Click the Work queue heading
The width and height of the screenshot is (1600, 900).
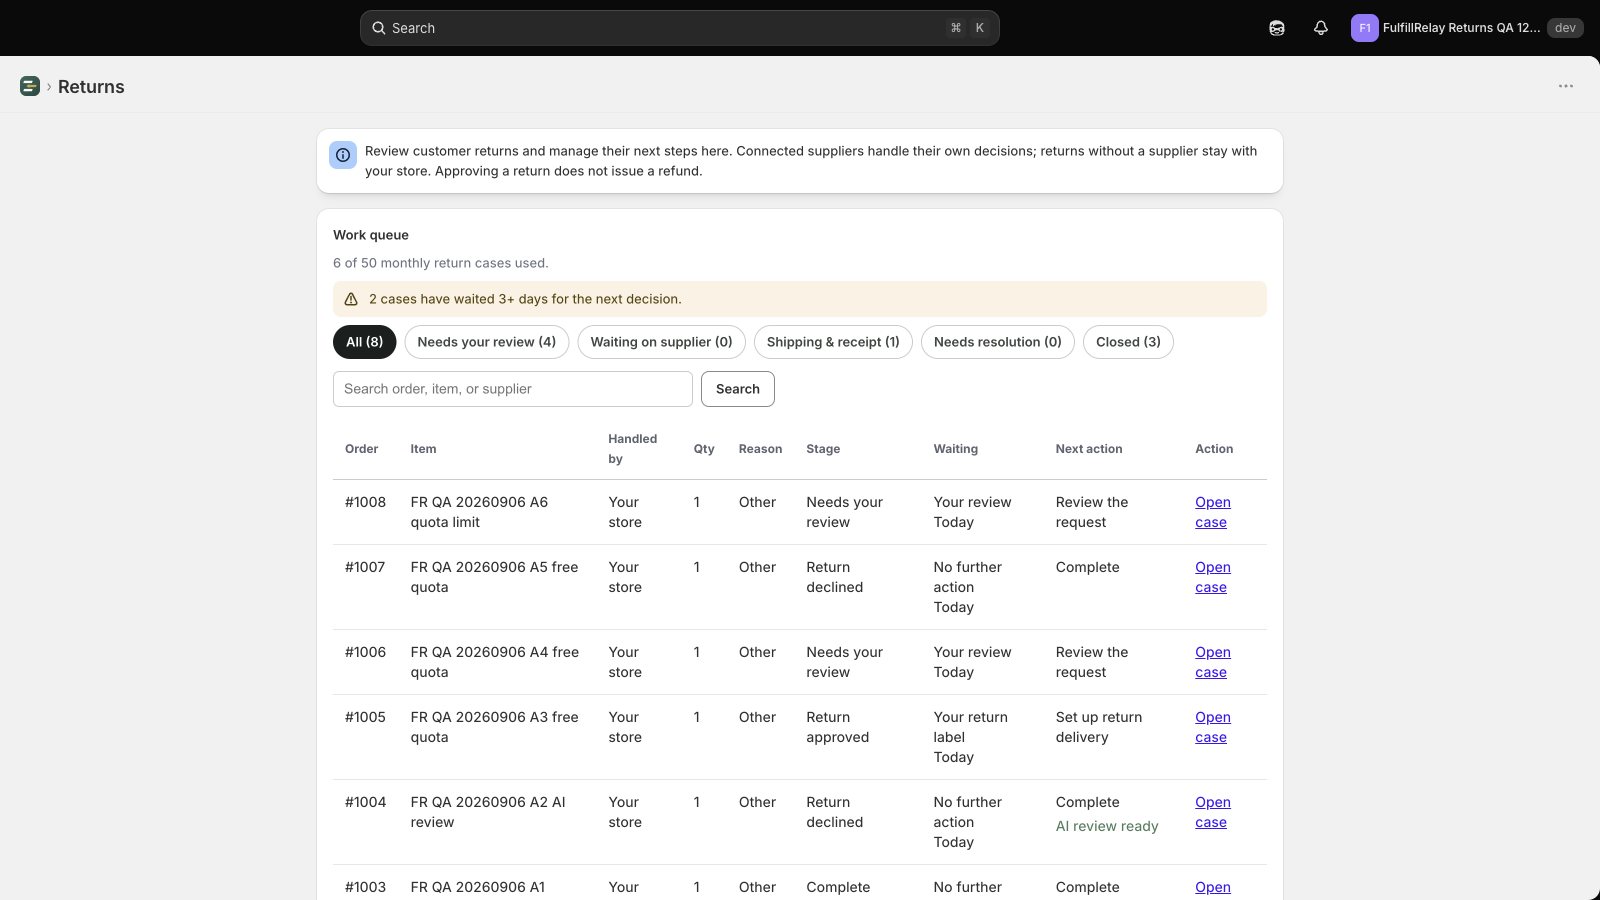coord(371,235)
